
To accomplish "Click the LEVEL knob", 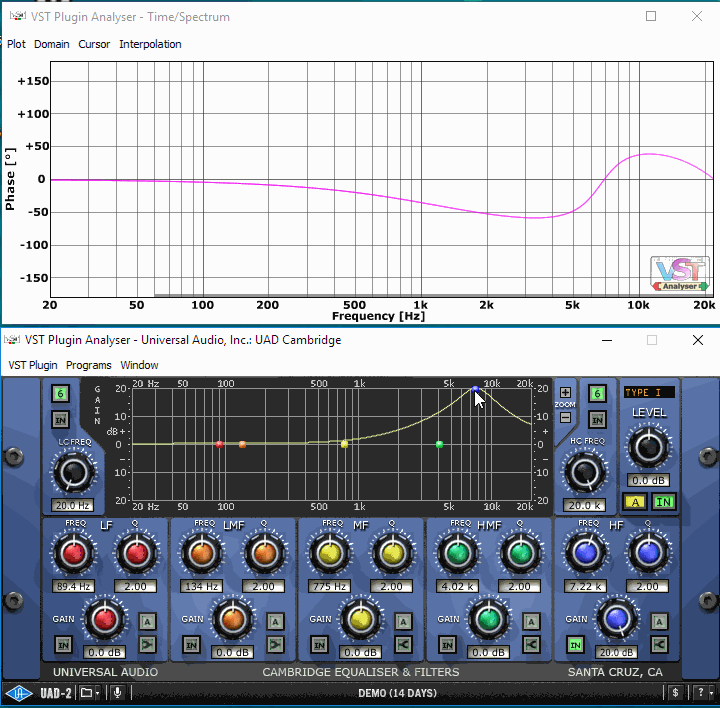I will coord(648,447).
